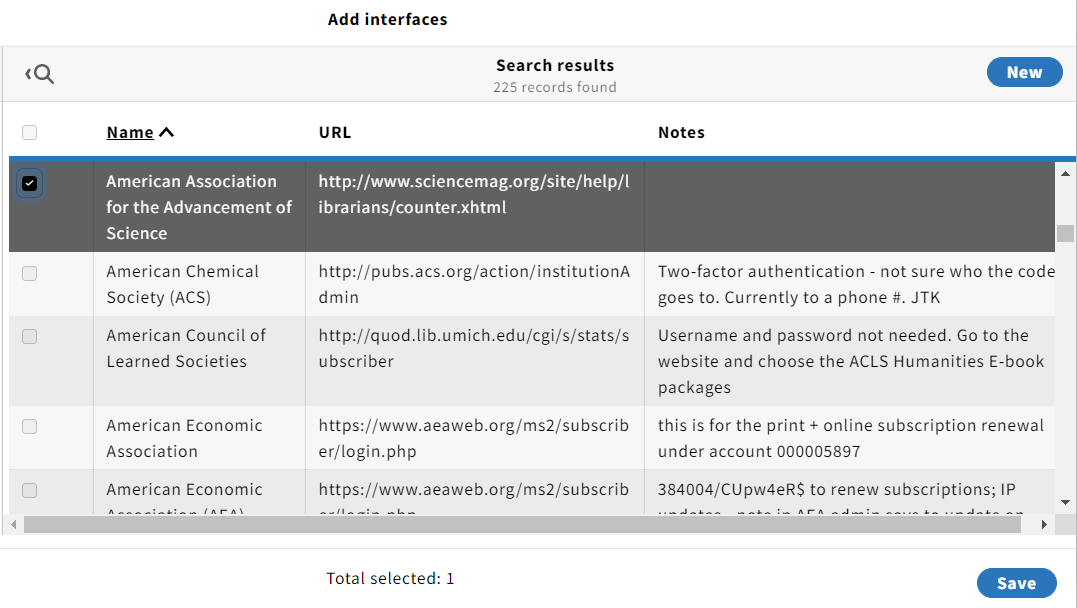Click 'American Chemical Society (ACS)' name cell
The image size is (1077, 608).
click(199, 284)
